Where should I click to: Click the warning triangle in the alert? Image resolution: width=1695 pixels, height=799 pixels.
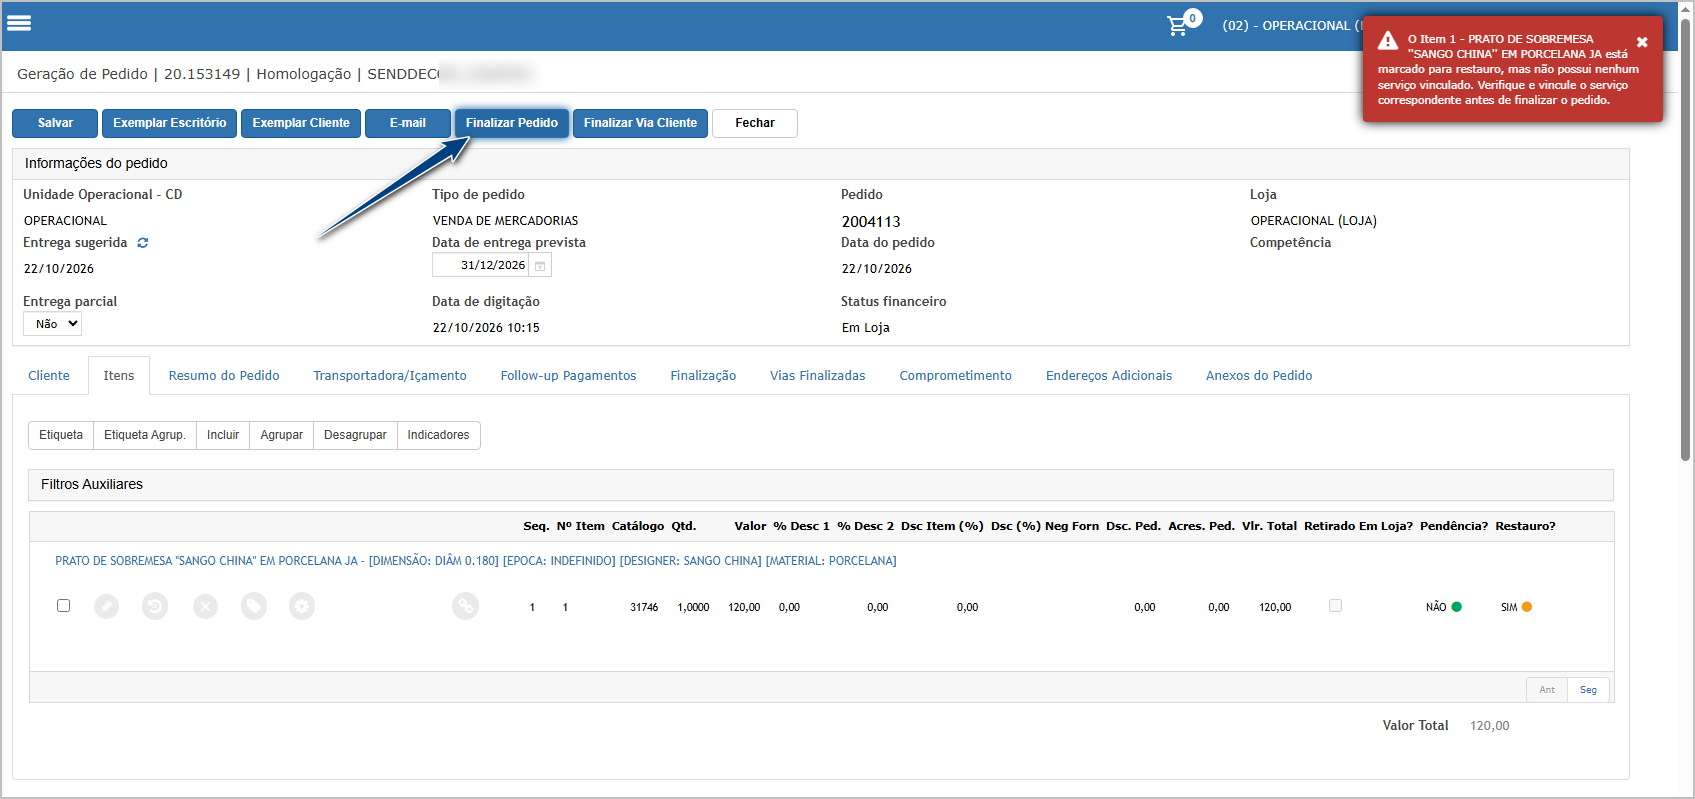click(1388, 41)
